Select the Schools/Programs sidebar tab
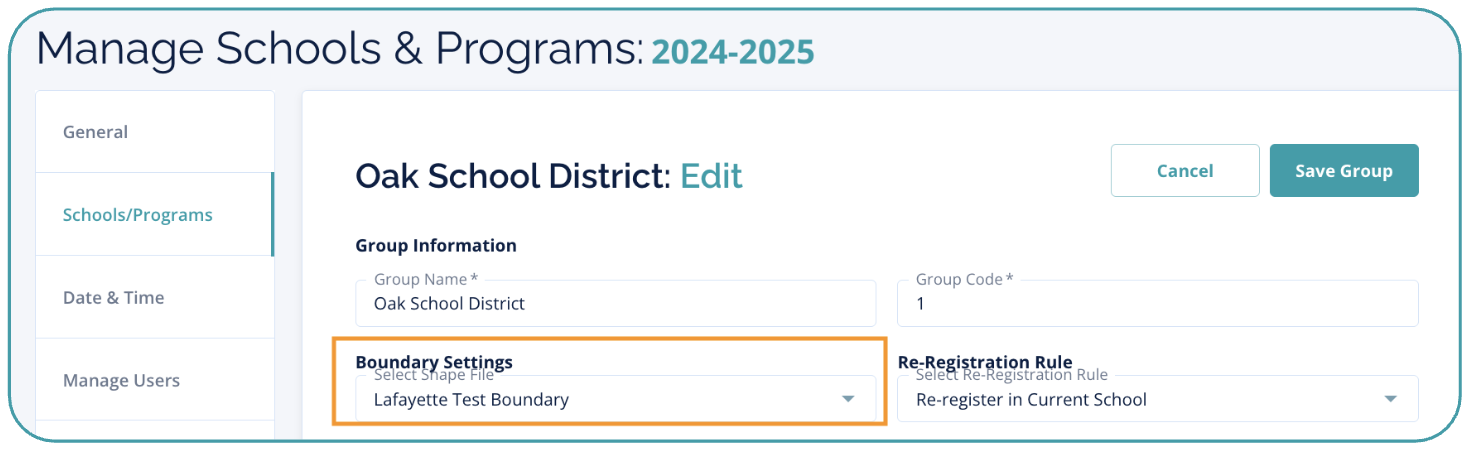This screenshot has height=456, width=1466. [138, 215]
